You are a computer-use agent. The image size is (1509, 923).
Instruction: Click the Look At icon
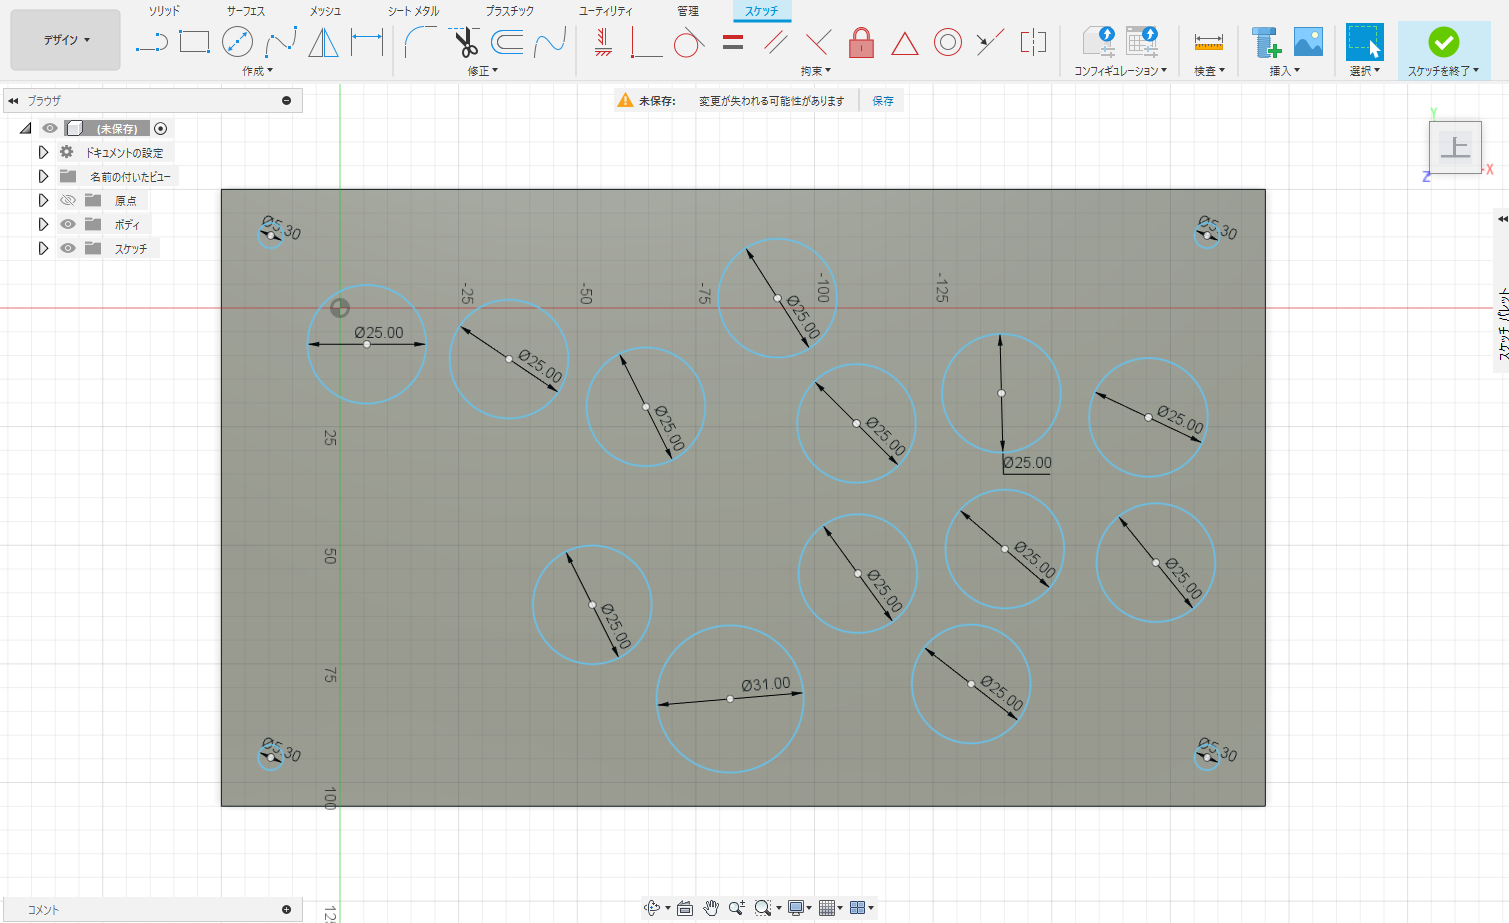pos(684,908)
